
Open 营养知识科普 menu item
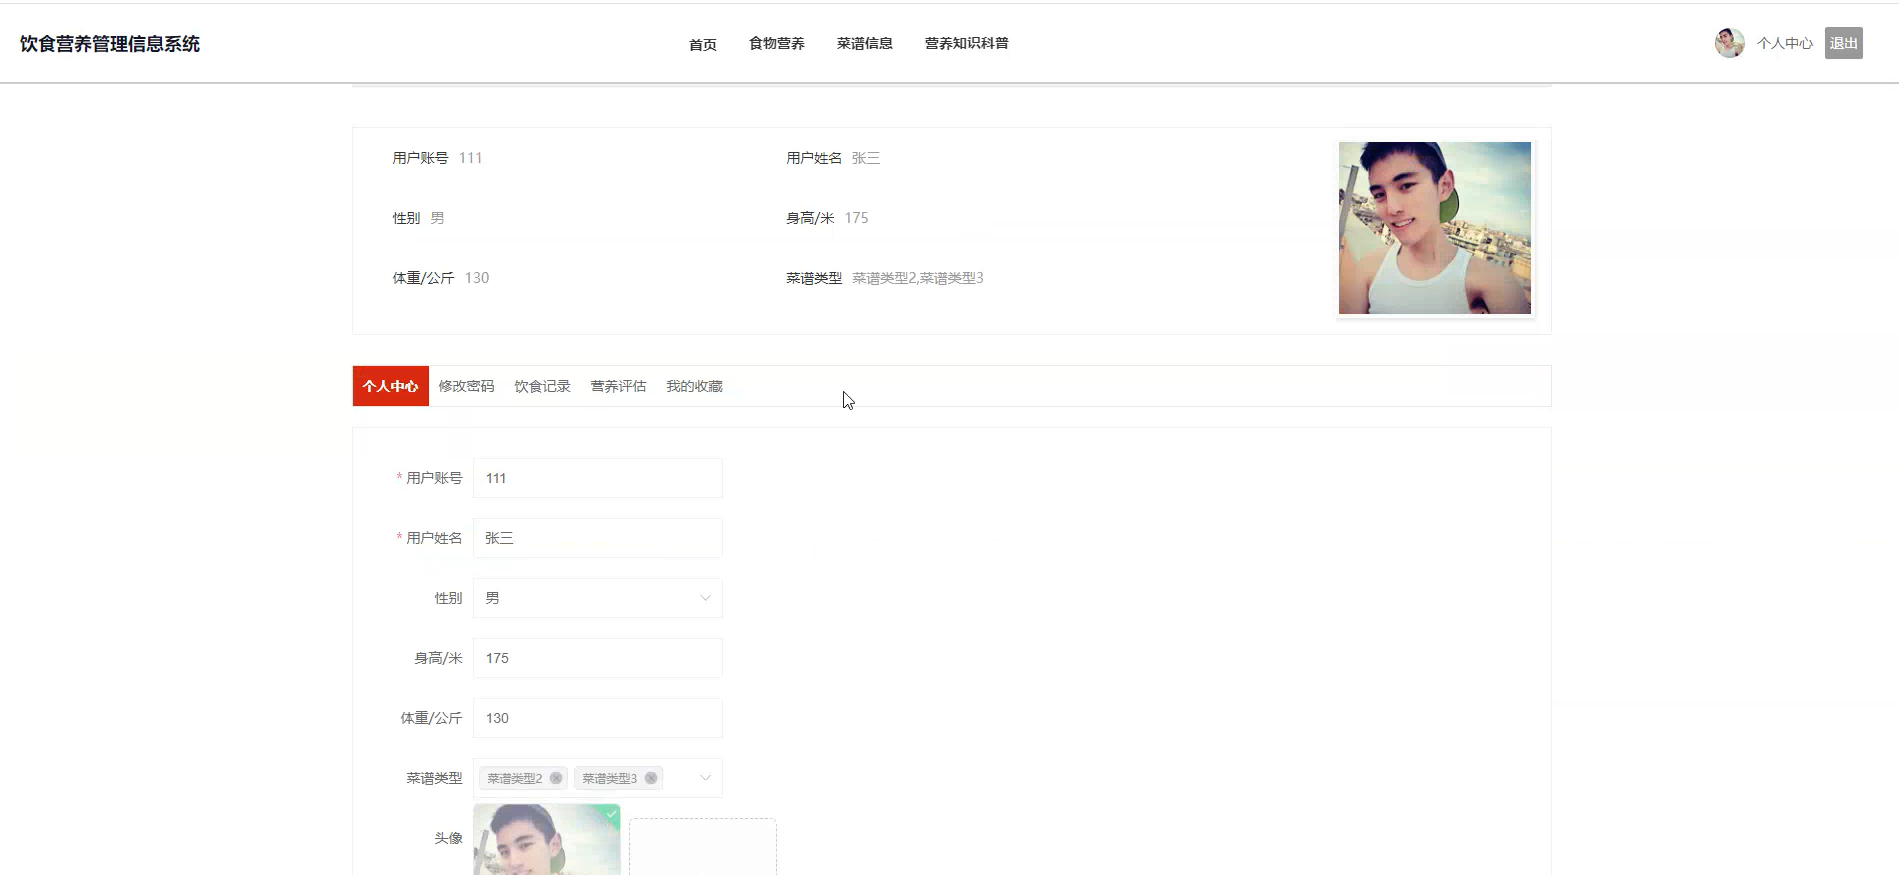[x=967, y=43]
